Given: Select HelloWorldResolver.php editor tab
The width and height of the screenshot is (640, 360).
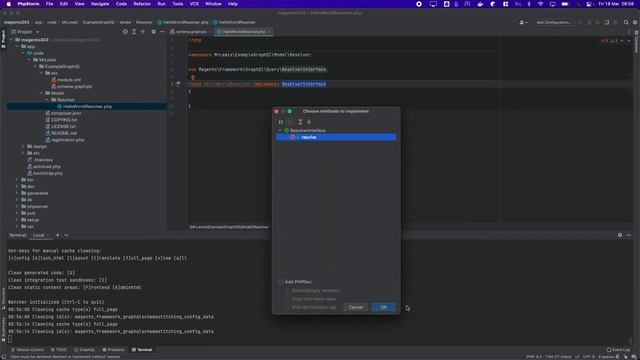Looking at the screenshot, I should pyautogui.click(x=243, y=32).
